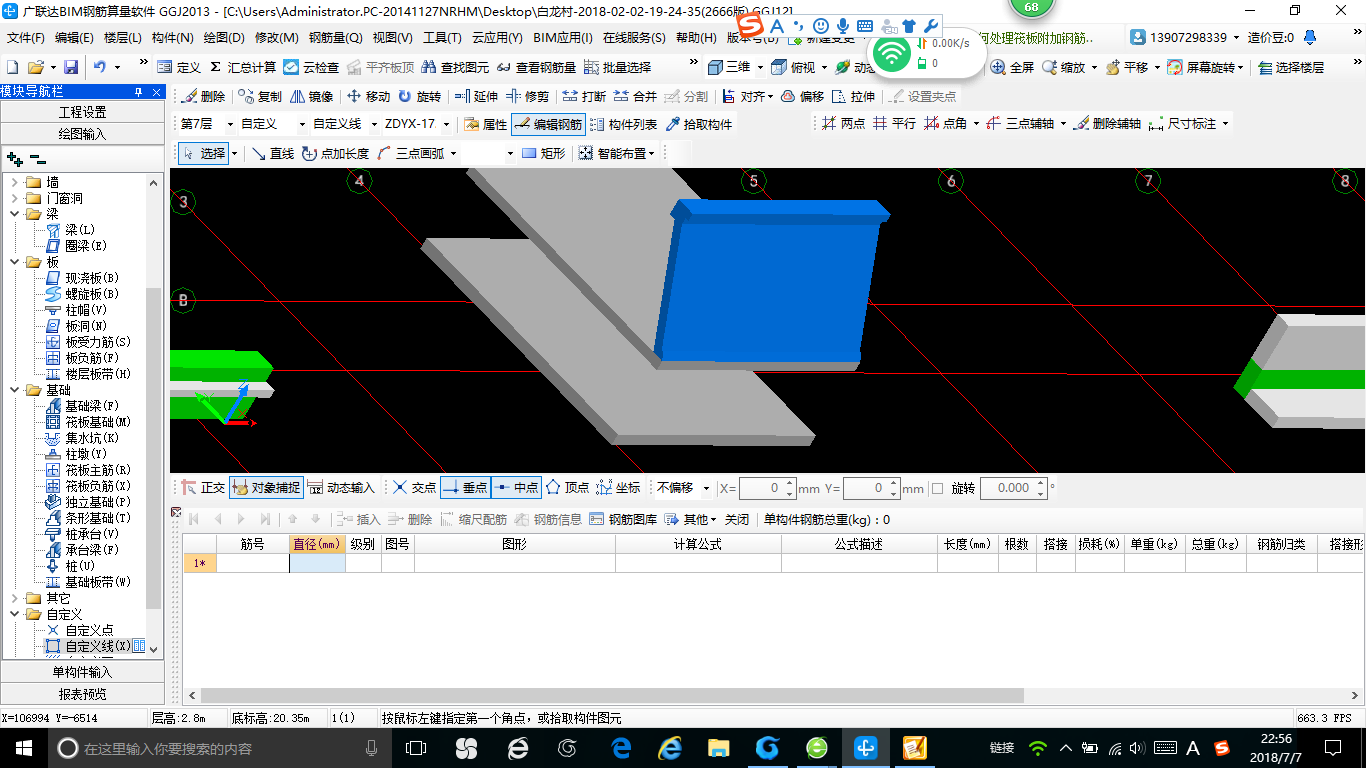The height and width of the screenshot is (768, 1366).
Task: Toggle 动态输入 dynamic input
Action: [341, 488]
